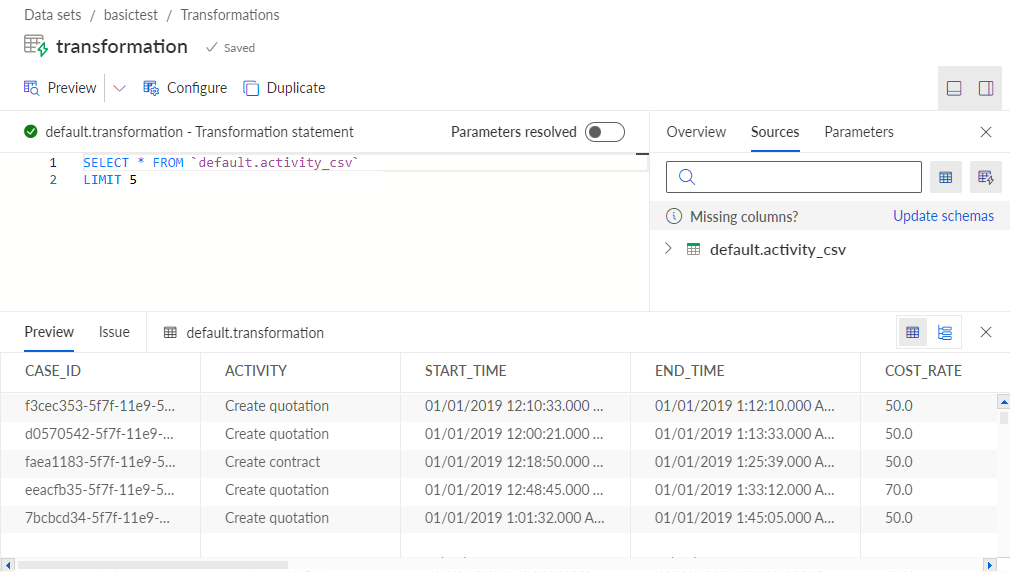The width and height of the screenshot is (1010, 572).
Task: Click basictest in the breadcrumb
Action: pos(131,15)
